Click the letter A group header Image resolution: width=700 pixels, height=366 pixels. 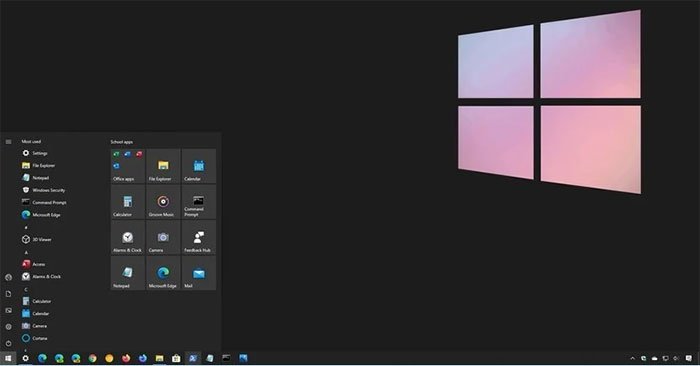pos(26,252)
